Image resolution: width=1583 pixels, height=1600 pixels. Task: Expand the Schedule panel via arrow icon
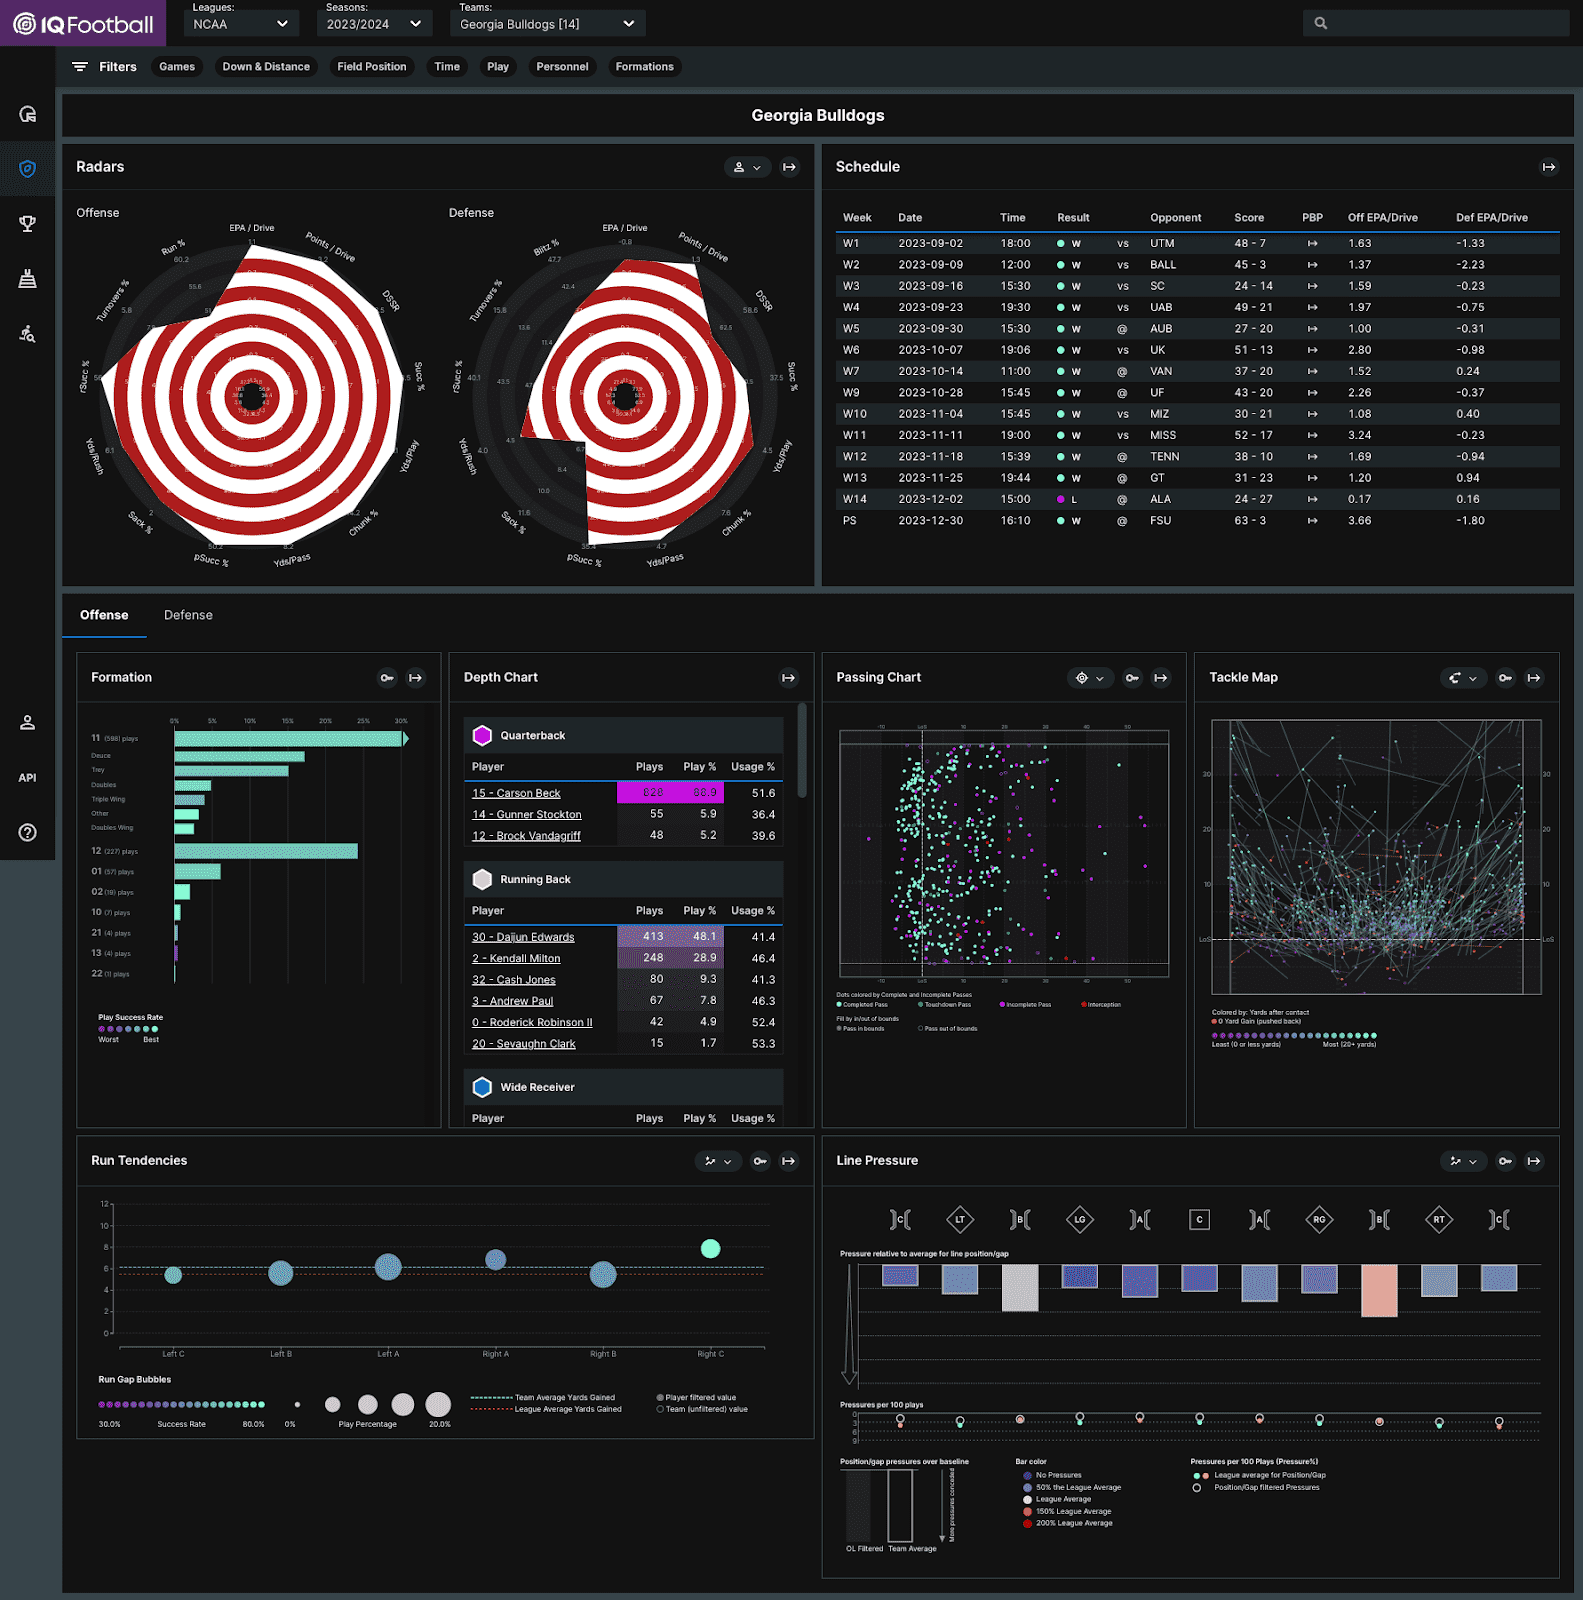(1548, 167)
